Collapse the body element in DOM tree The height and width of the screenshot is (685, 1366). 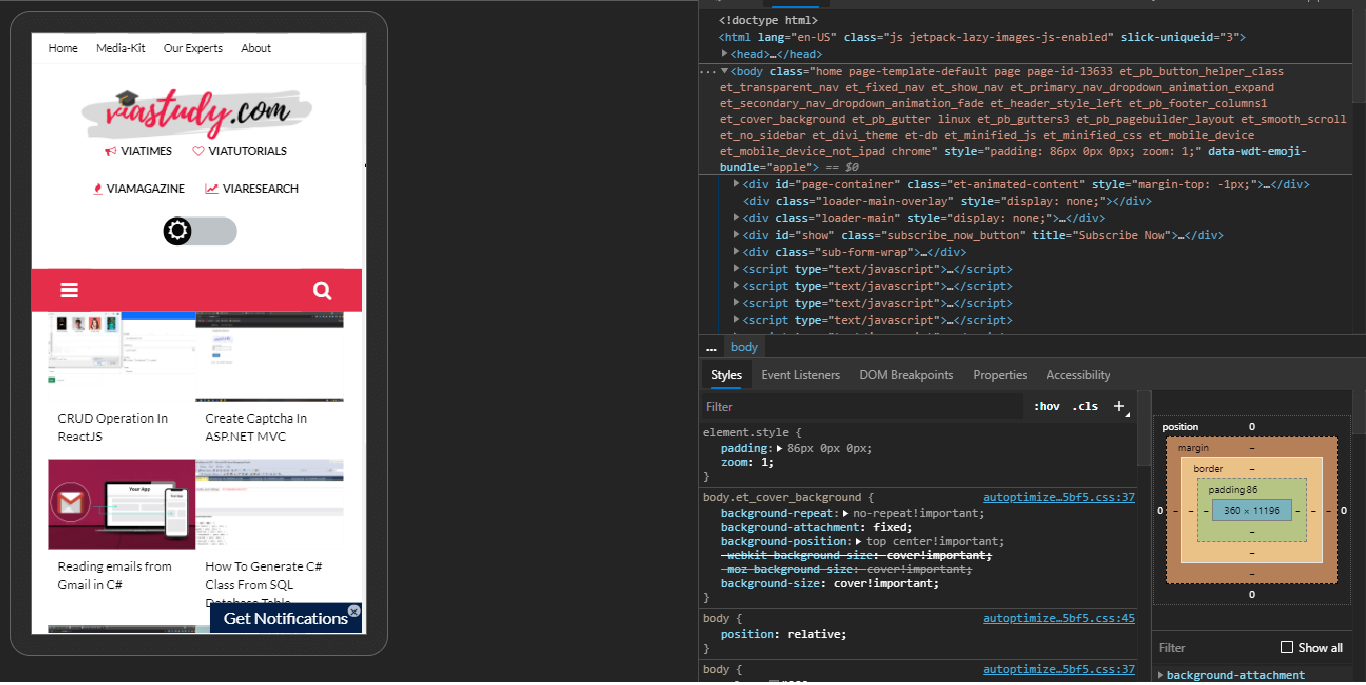724,71
